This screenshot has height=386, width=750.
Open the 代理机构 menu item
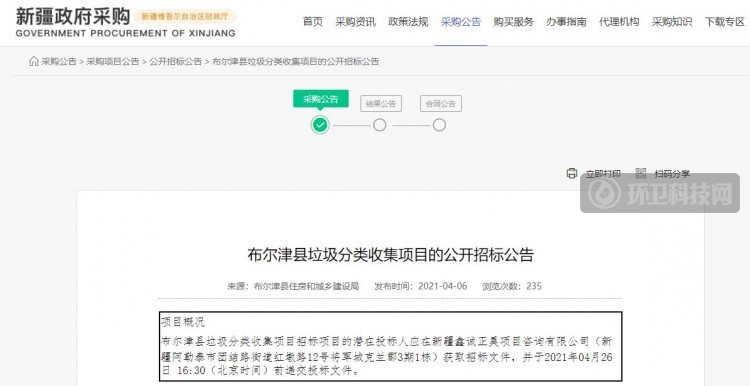tap(619, 22)
